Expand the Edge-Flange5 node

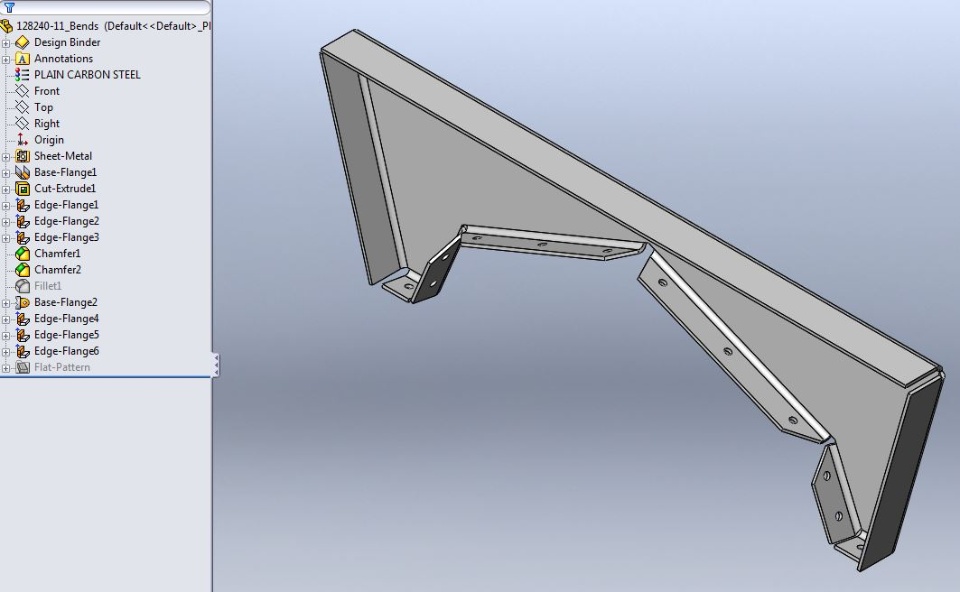point(6,335)
